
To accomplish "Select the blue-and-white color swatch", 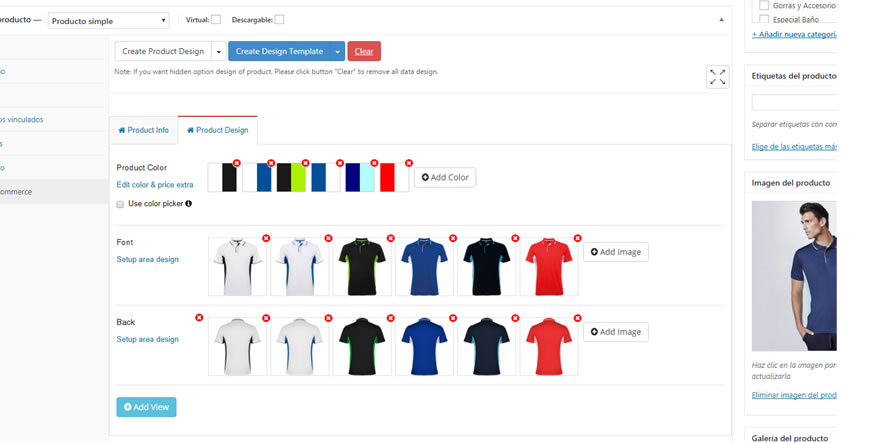I will [326, 178].
